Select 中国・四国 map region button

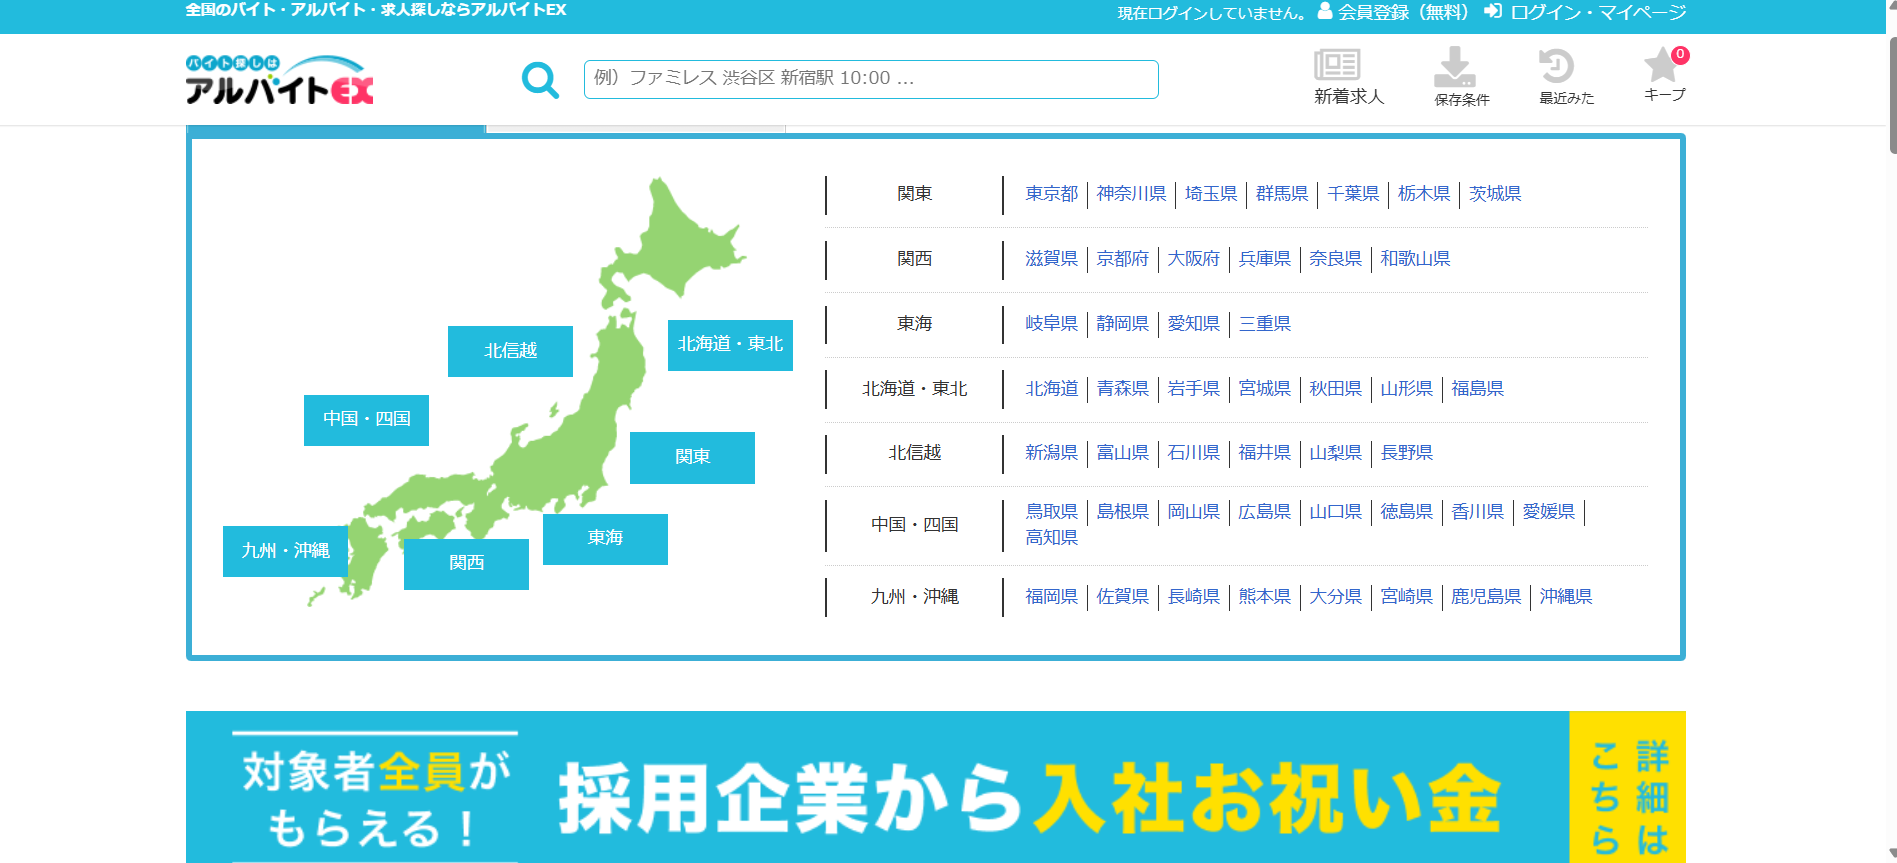coord(366,420)
